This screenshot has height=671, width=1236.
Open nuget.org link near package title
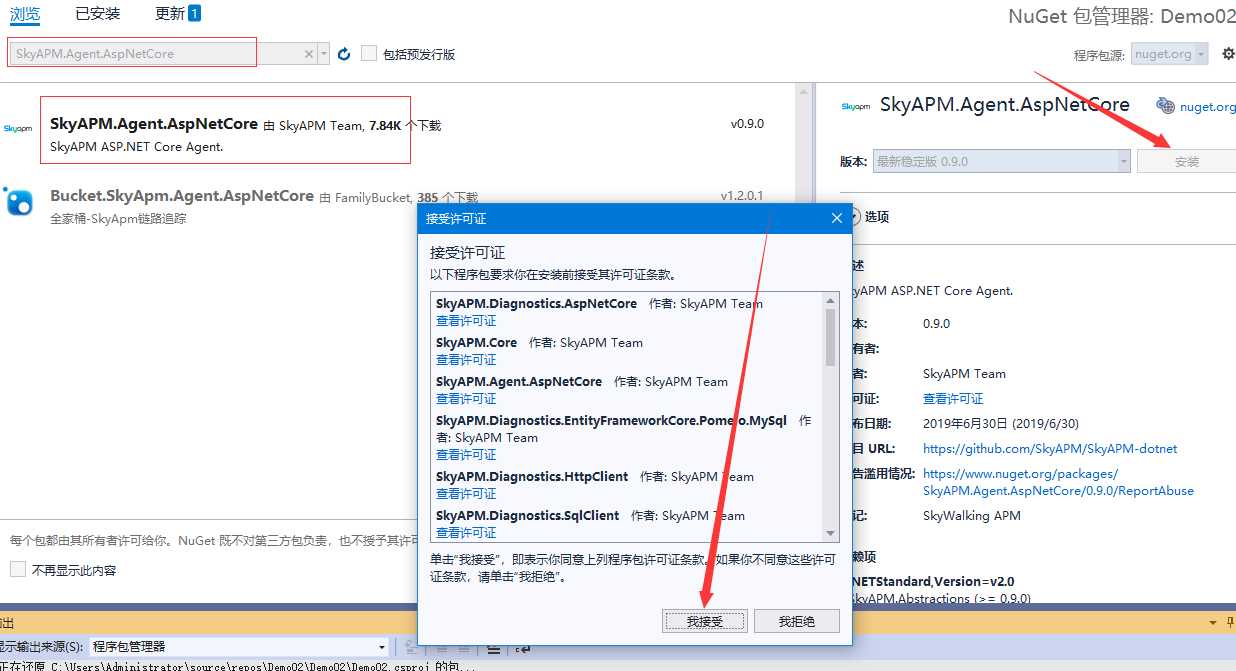pyautogui.click(x=1207, y=106)
